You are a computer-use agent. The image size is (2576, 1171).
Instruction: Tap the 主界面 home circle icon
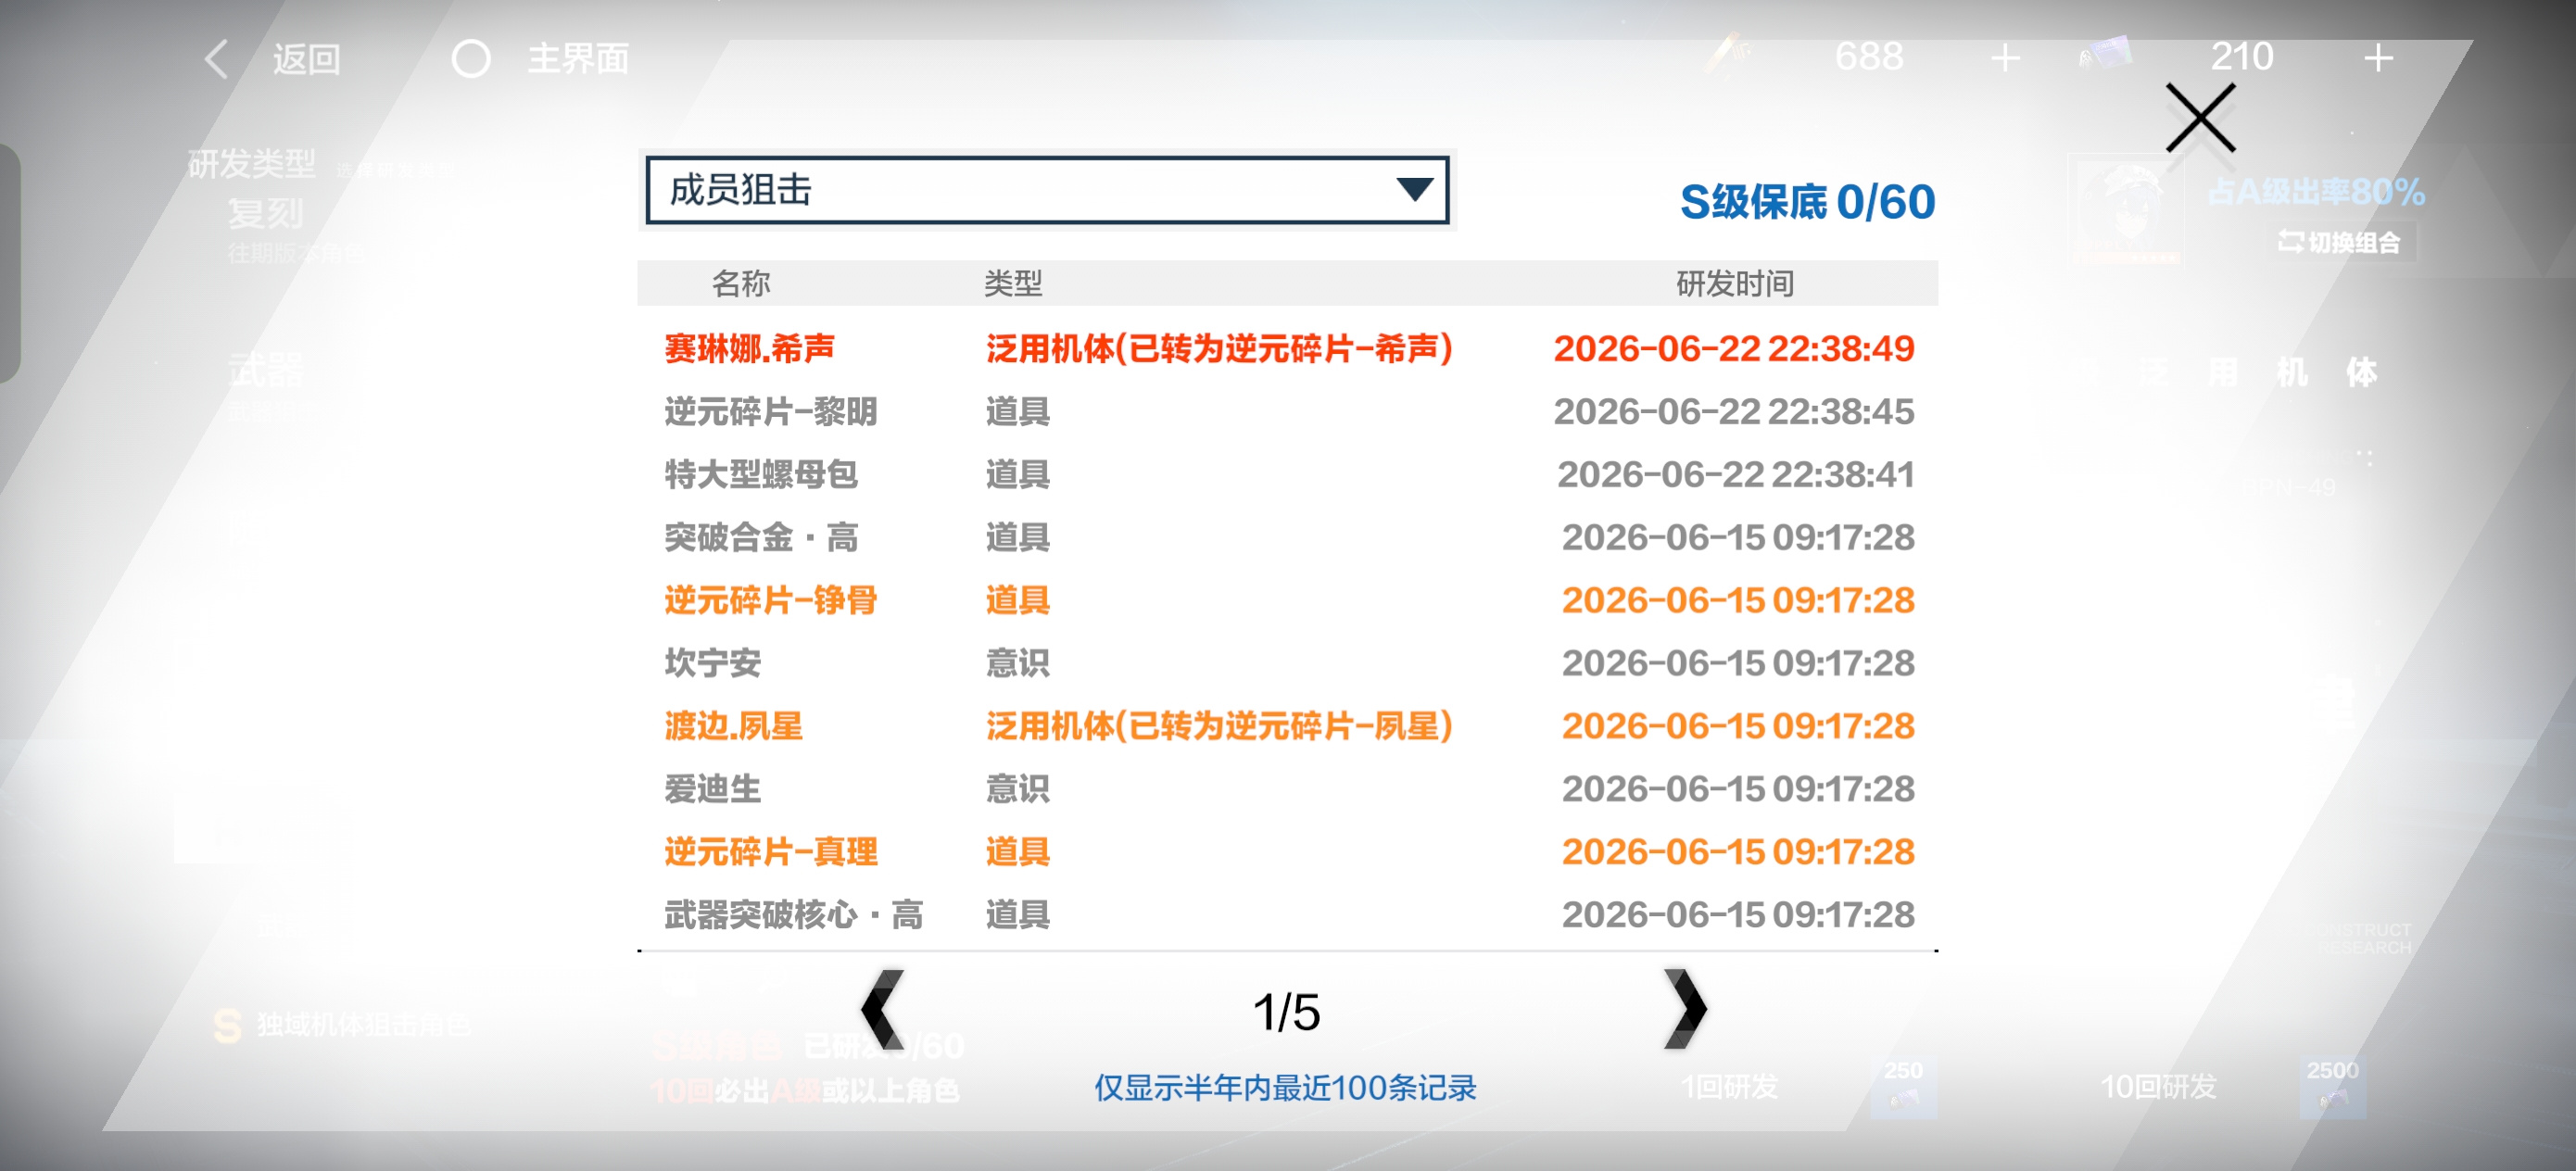click(x=471, y=59)
